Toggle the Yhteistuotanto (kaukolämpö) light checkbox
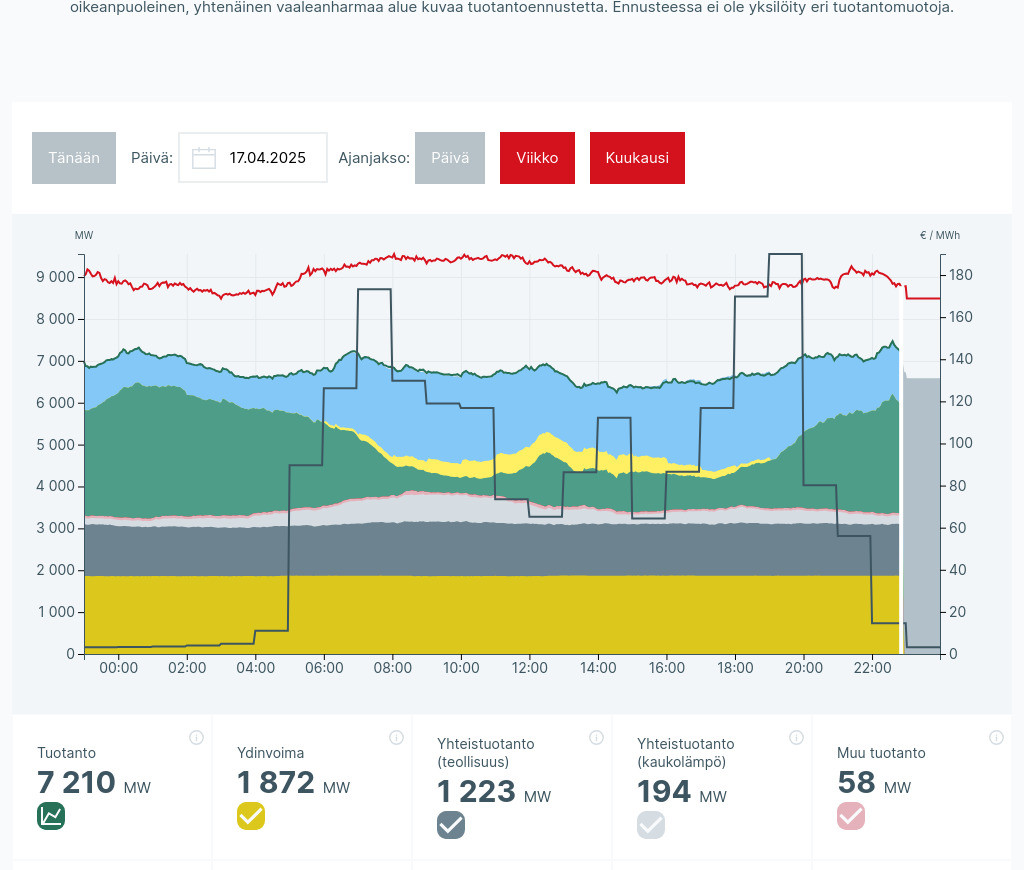This screenshot has height=870, width=1024. click(x=651, y=825)
